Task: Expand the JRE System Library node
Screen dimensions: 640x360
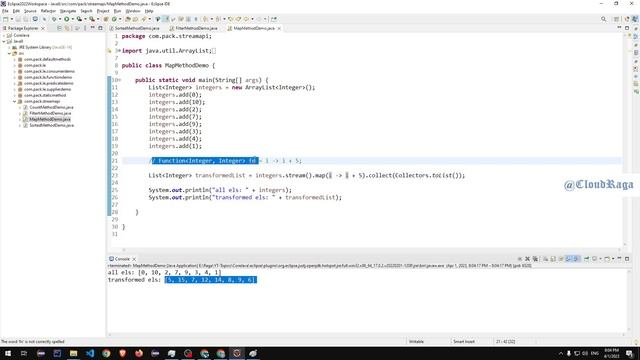Action: 9,47
